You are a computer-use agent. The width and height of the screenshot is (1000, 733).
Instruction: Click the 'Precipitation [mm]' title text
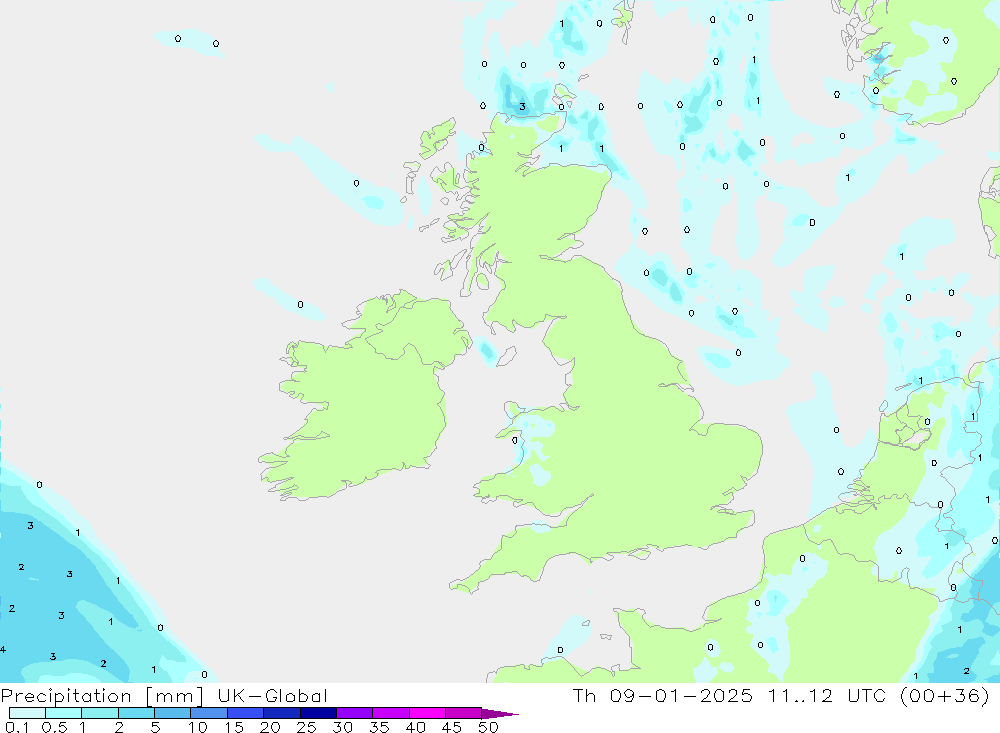click(x=102, y=696)
